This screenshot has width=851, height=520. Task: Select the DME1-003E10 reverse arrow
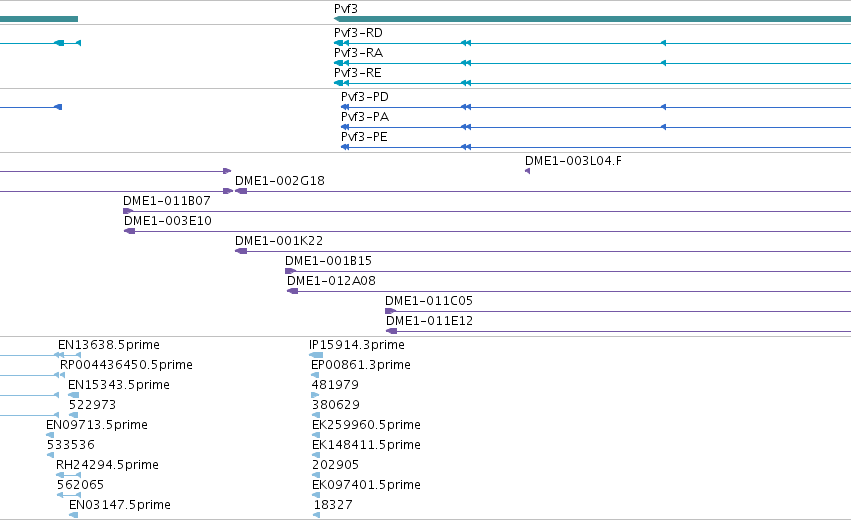129,231
